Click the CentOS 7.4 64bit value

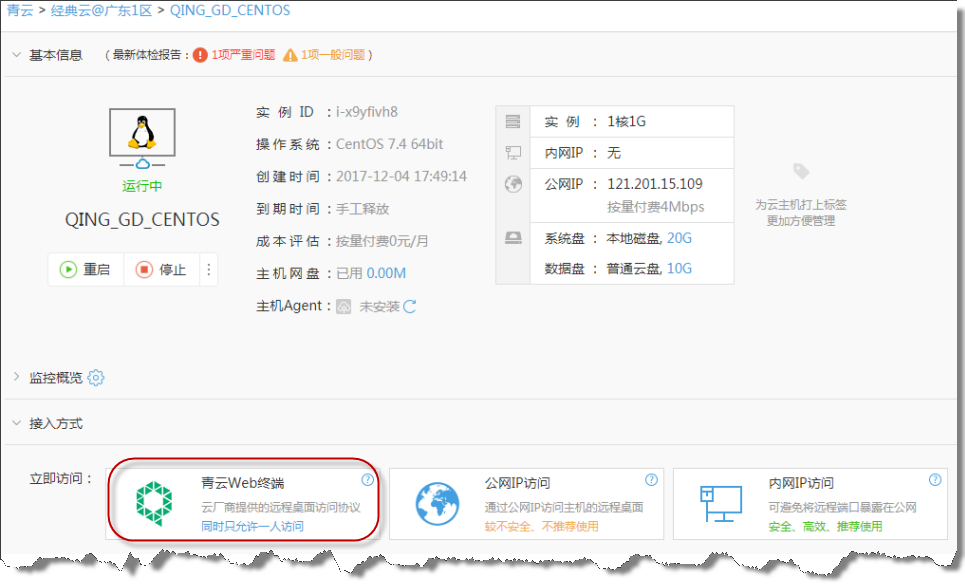coord(390,144)
